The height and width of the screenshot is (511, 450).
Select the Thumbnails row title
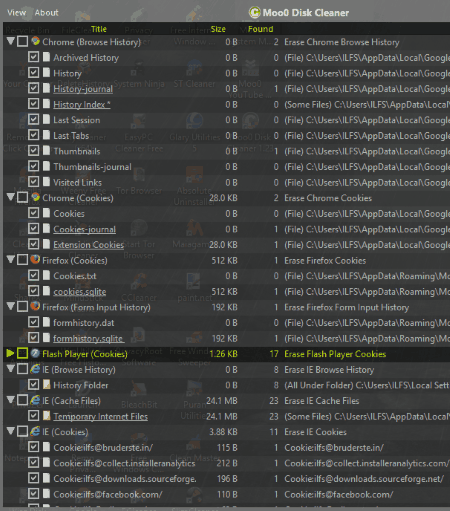click(77, 151)
